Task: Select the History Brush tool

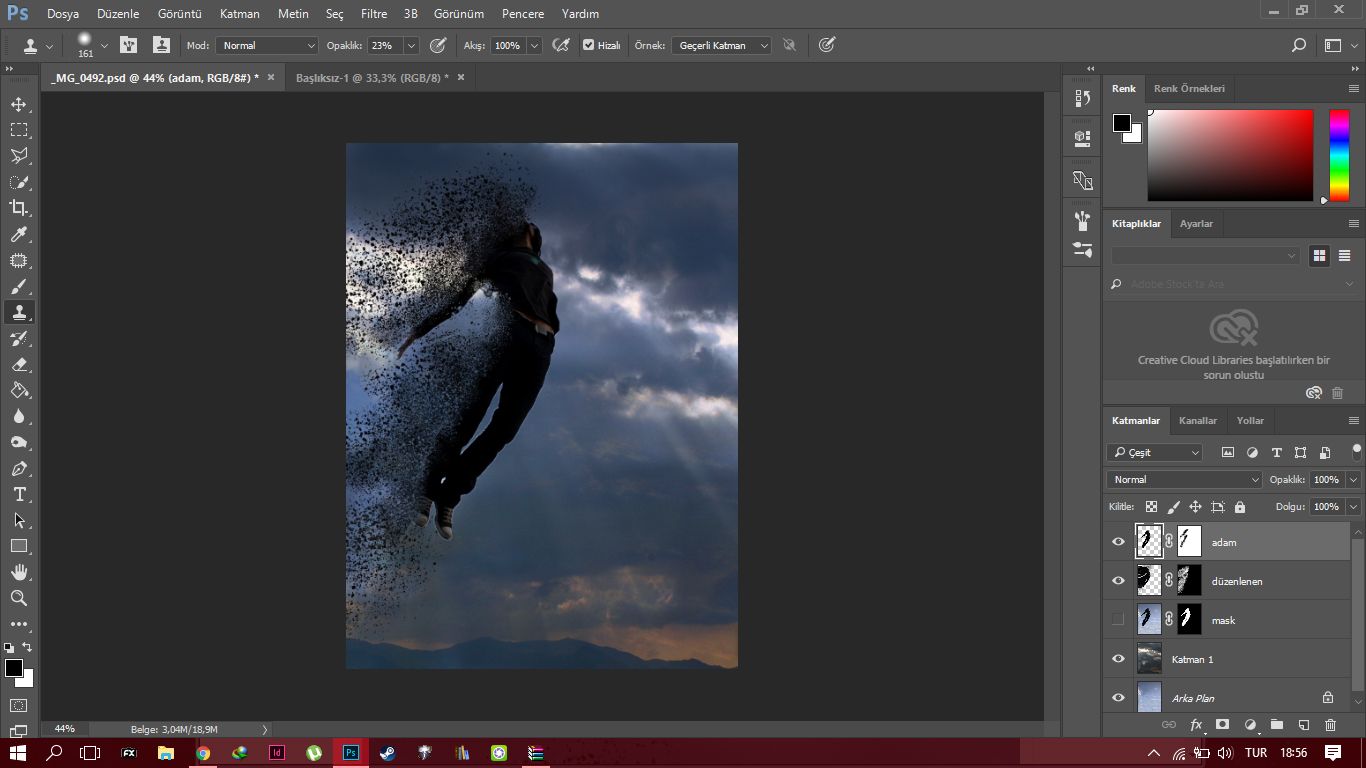Action: coord(19,338)
